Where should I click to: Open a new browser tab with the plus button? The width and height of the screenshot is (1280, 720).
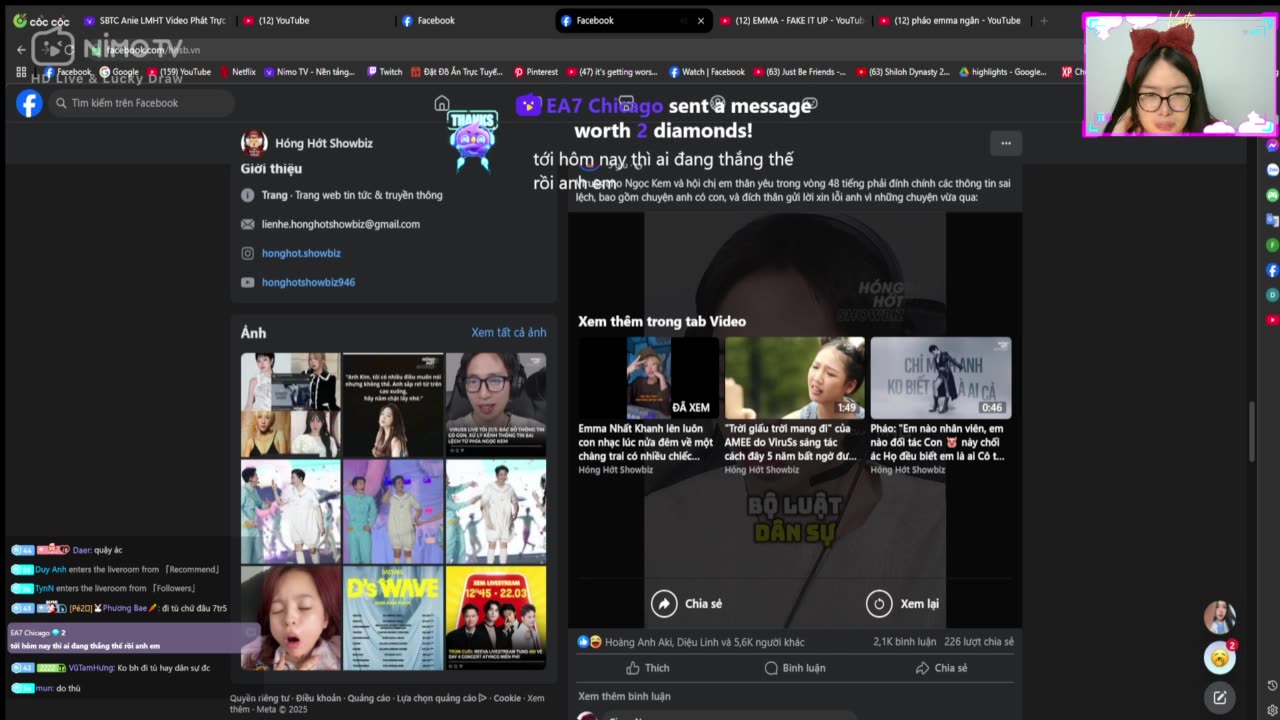[x=1044, y=20]
